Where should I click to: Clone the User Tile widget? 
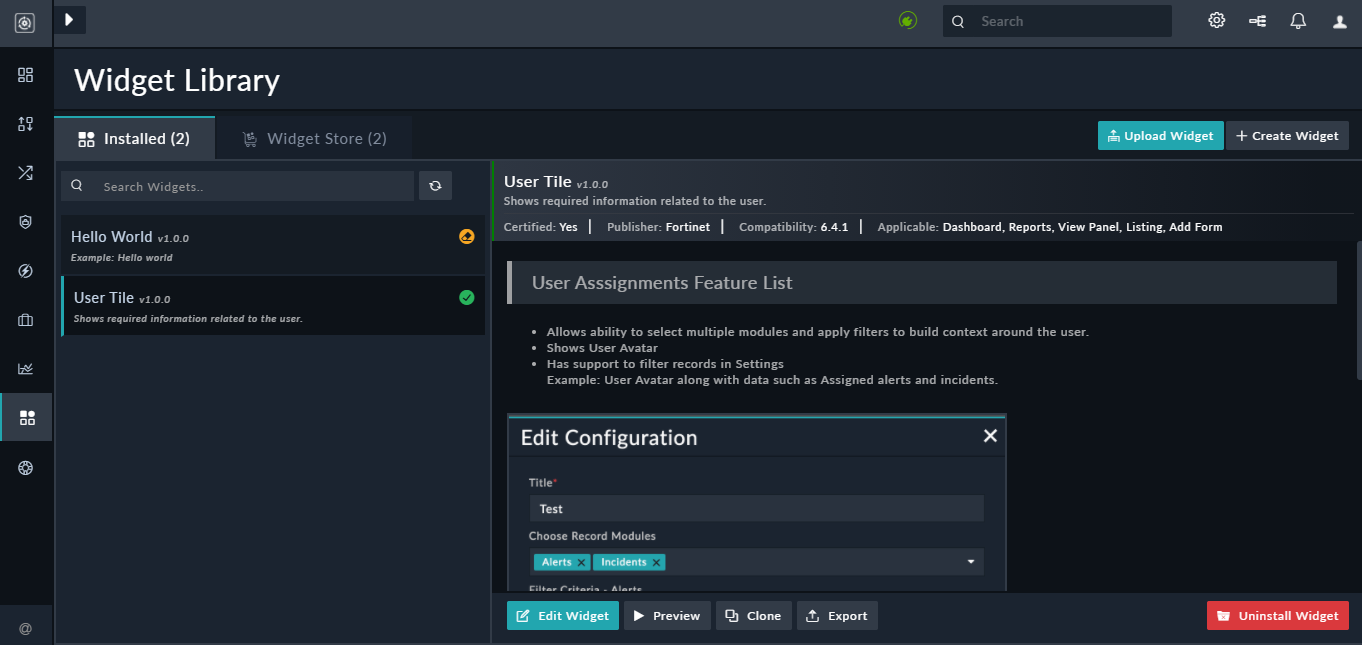pos(754,615)
